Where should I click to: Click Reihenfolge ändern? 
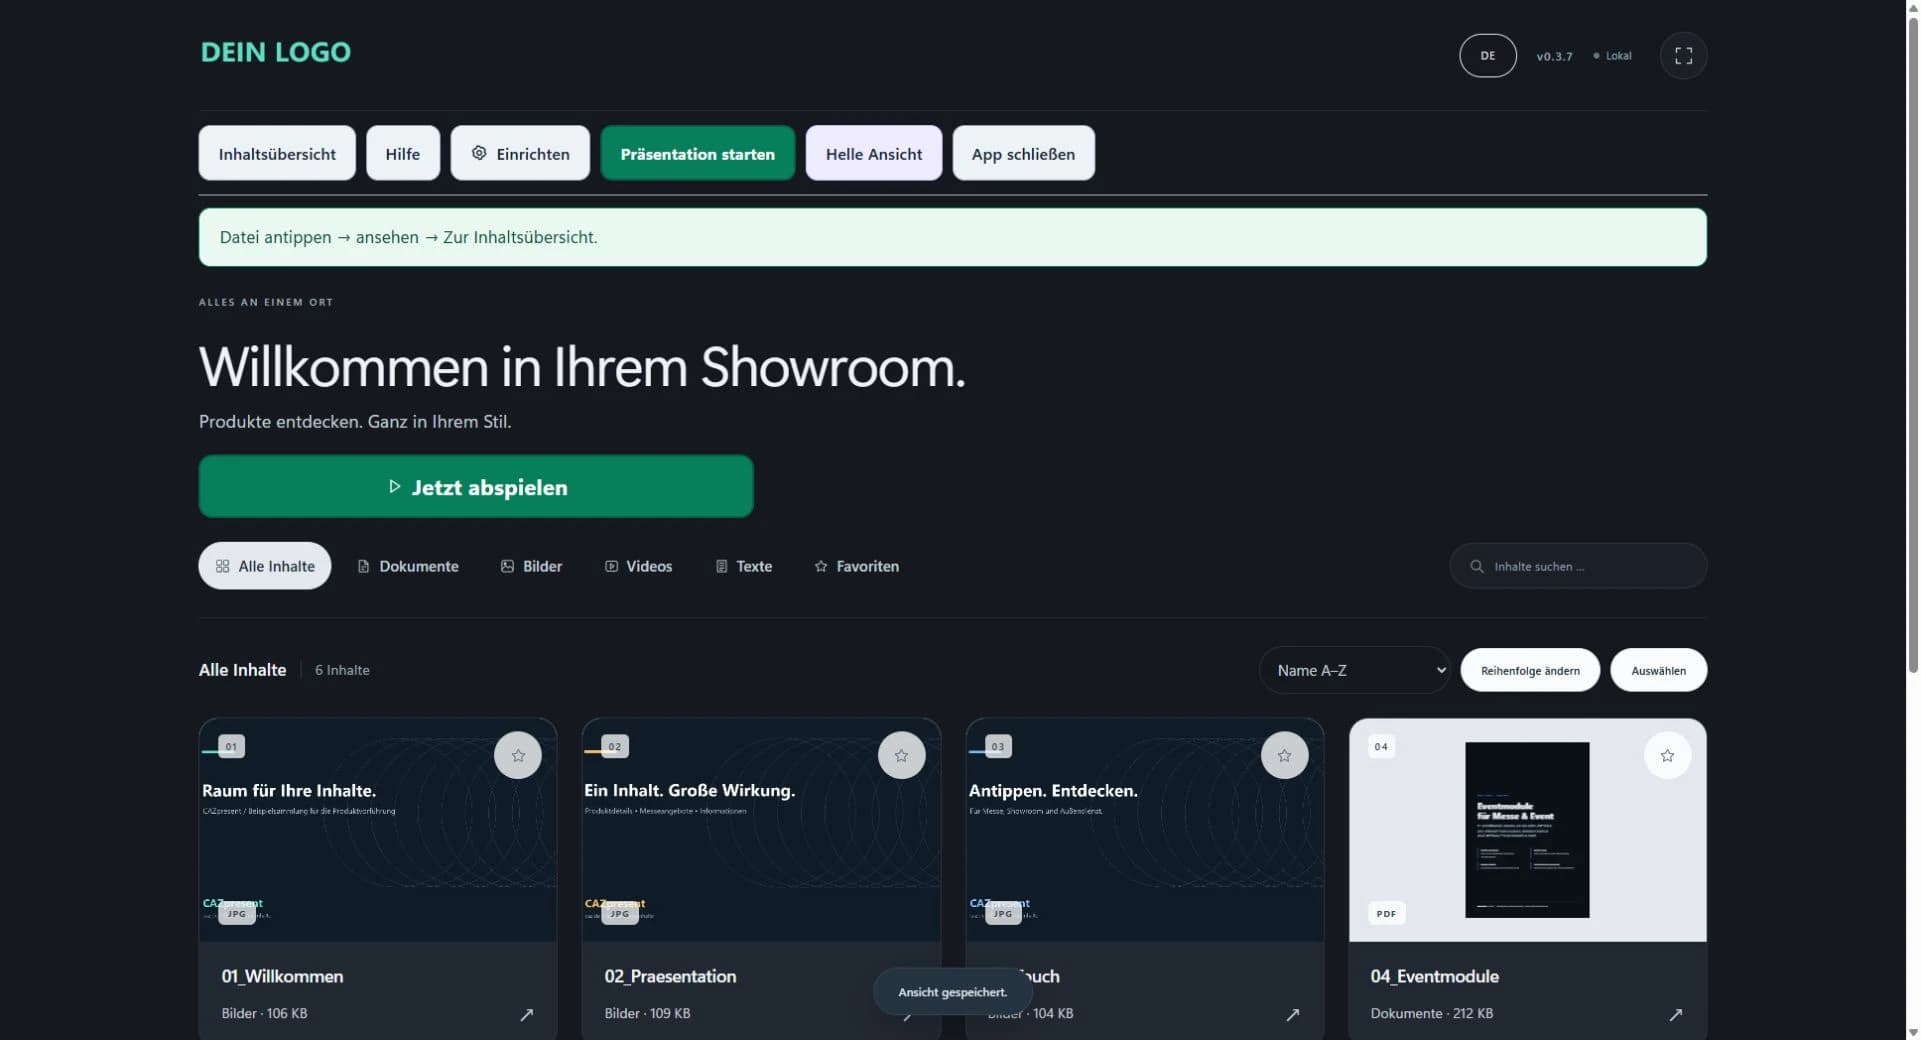pos(1530,670)
